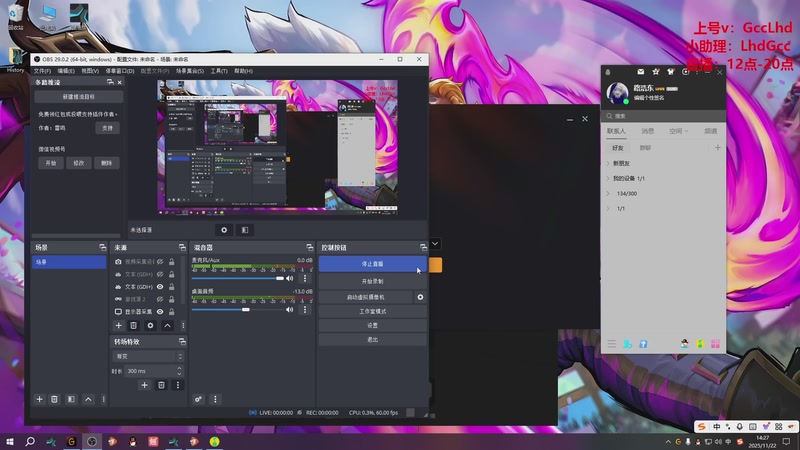Add a transition in 转场特效 panel
The height and width of the screenshot is (450, 800).
144,385
